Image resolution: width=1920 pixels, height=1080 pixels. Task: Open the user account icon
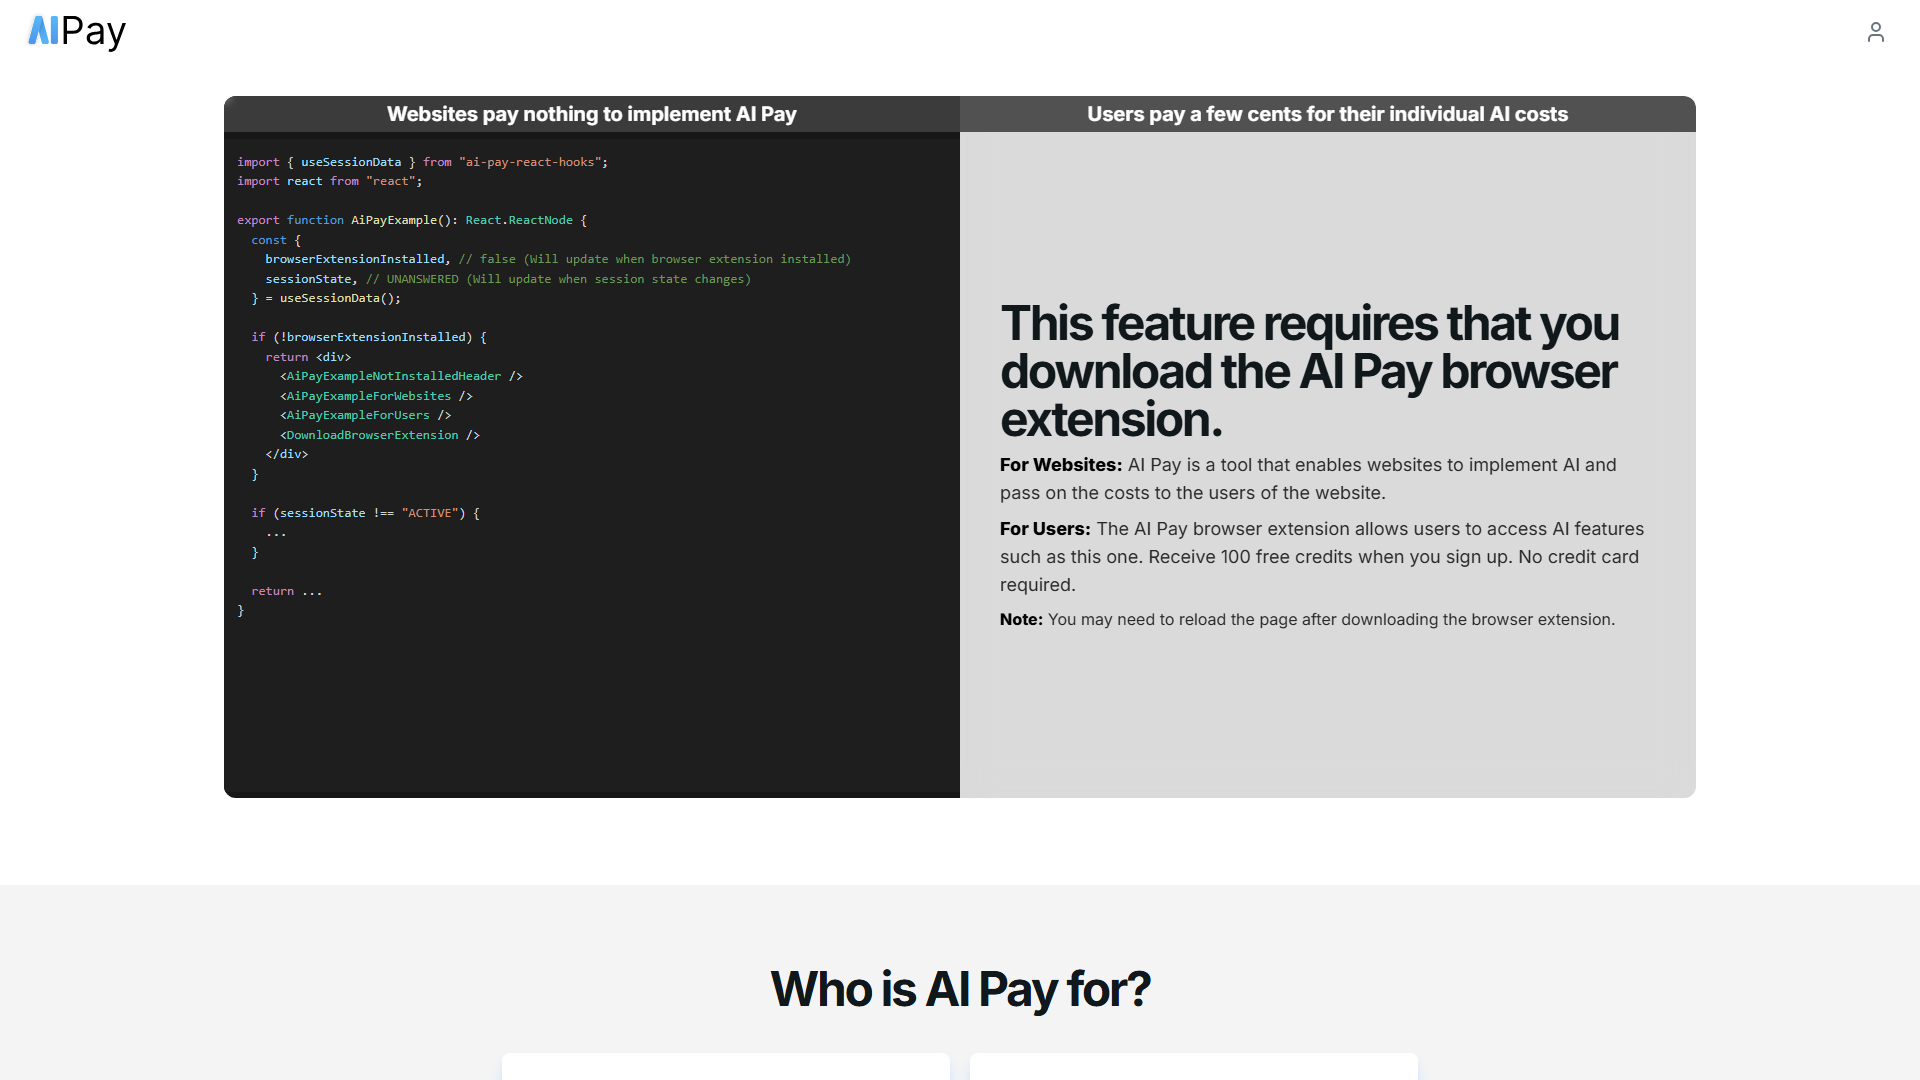[x=1875, y=33]
